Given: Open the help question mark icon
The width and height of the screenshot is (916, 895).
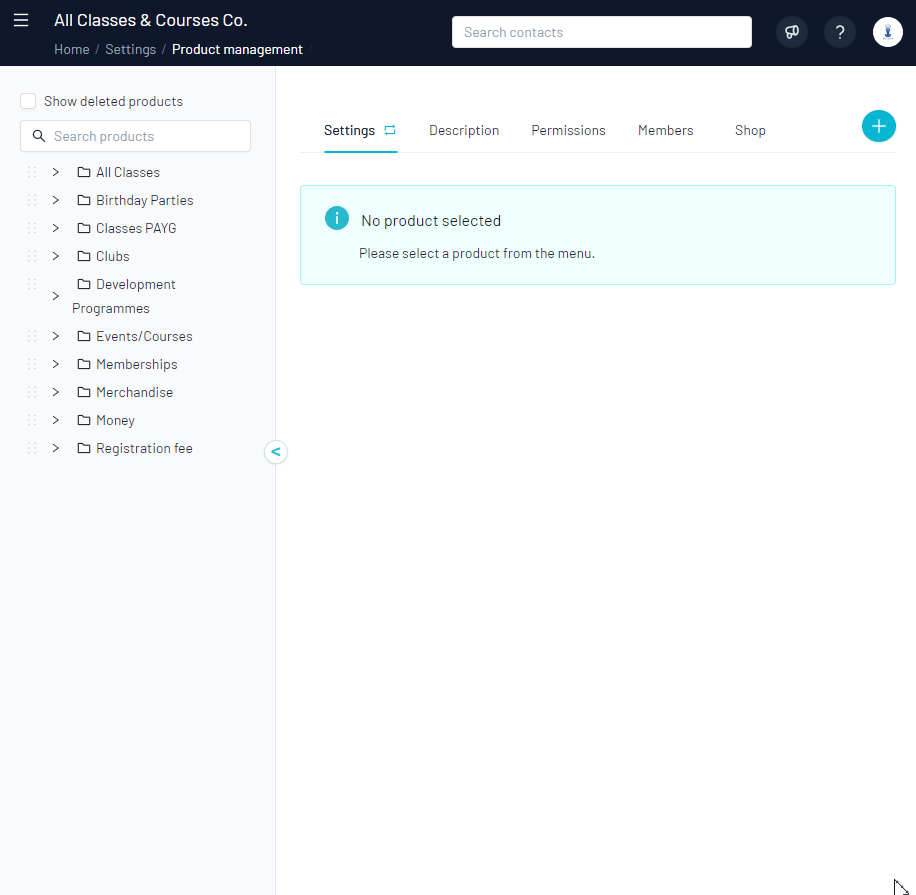Looking at the screenshot, I should click(x=840, y=32).
